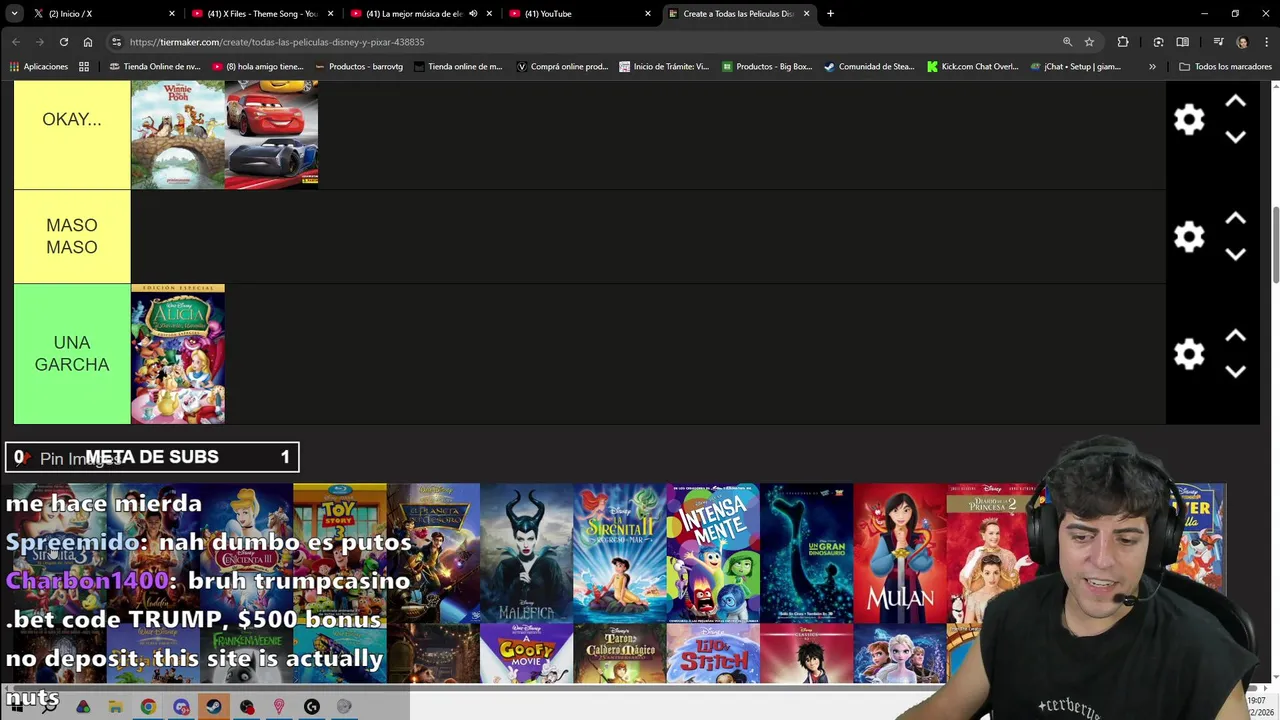Open the tab search dropdown

[x=14, y=14]
